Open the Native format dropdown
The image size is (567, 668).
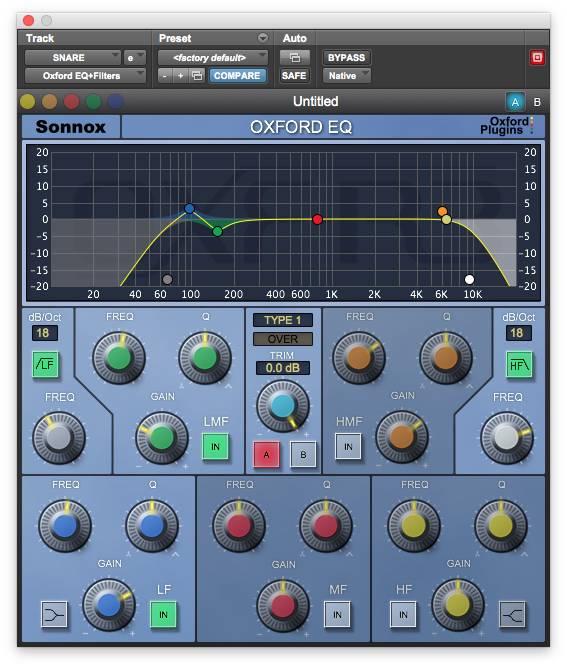347,76
